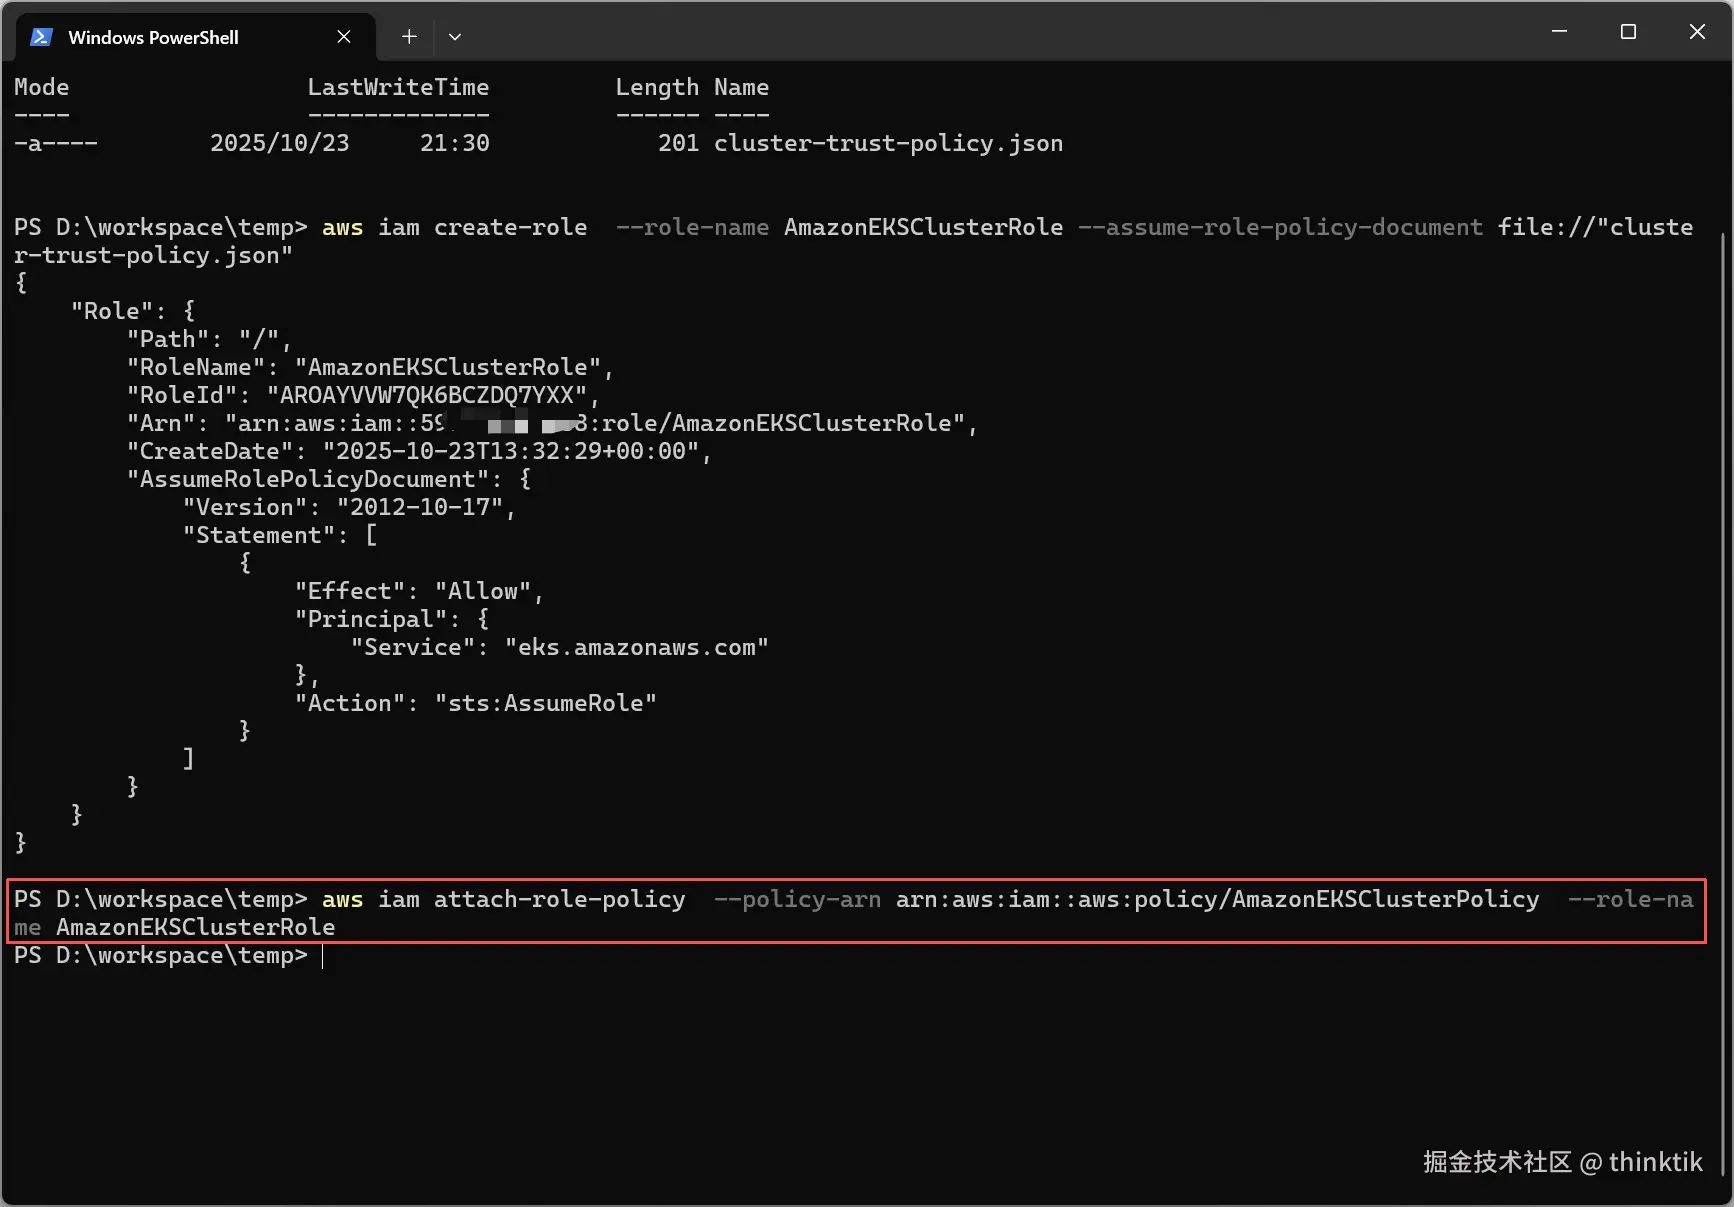Click the Action value "sts:AssumeRole"
The width and height of the screenshot is (1734, 1207).
(x=546, y=703)
